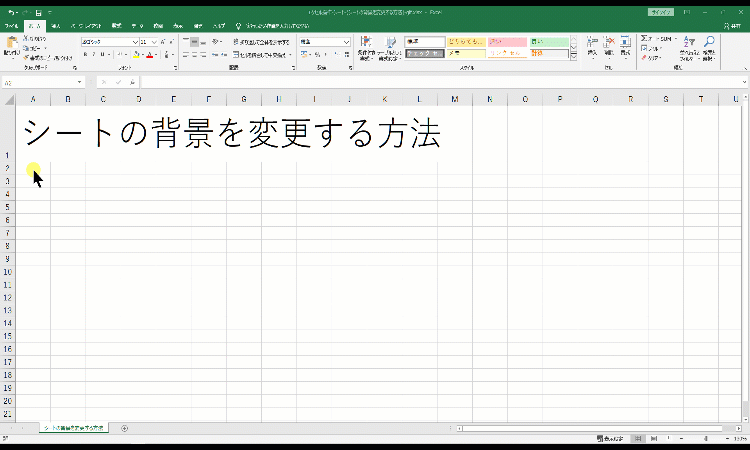Click the Insert cells icon

[592, 47]
